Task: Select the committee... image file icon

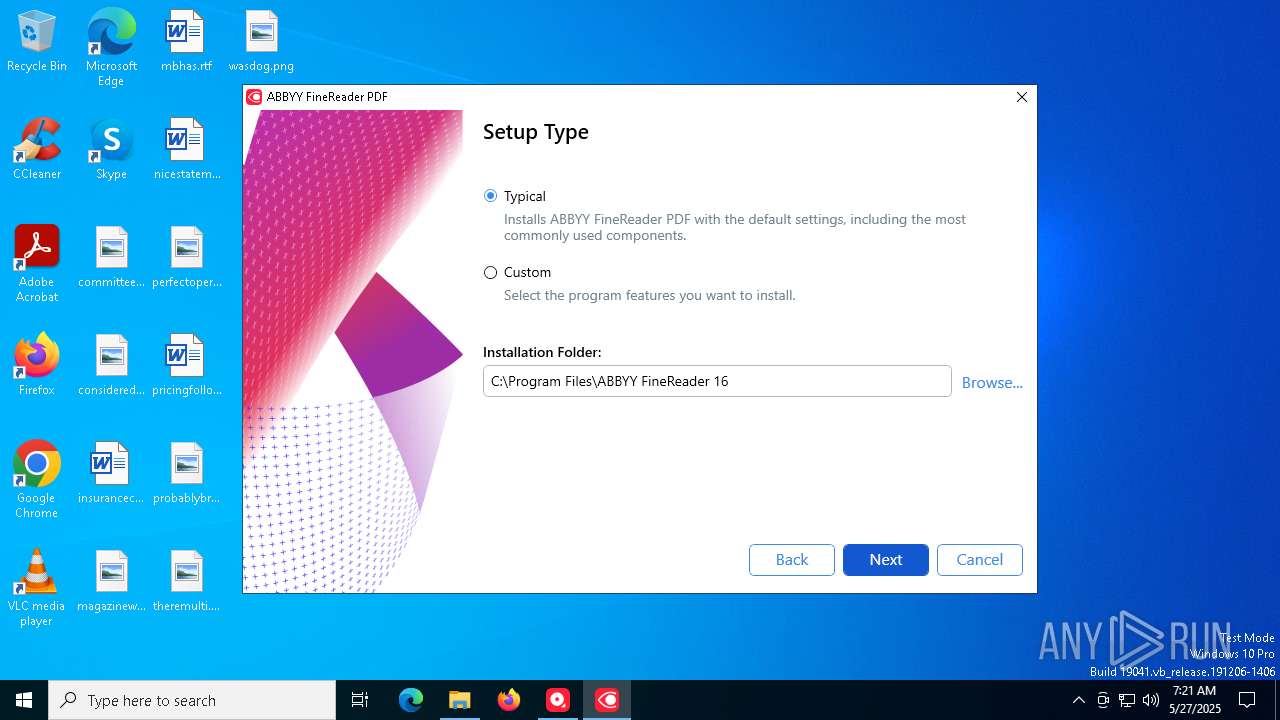Action: pos(111,257)
